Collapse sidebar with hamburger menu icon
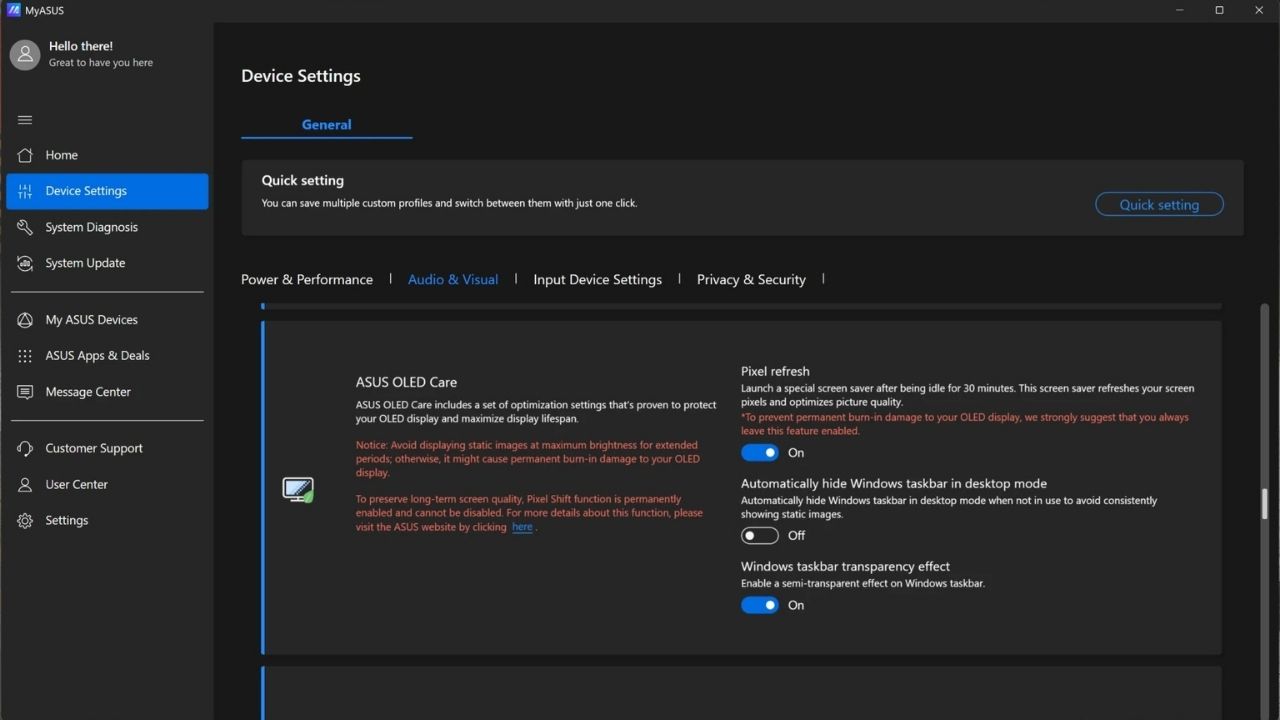 (x=25, y=120)
